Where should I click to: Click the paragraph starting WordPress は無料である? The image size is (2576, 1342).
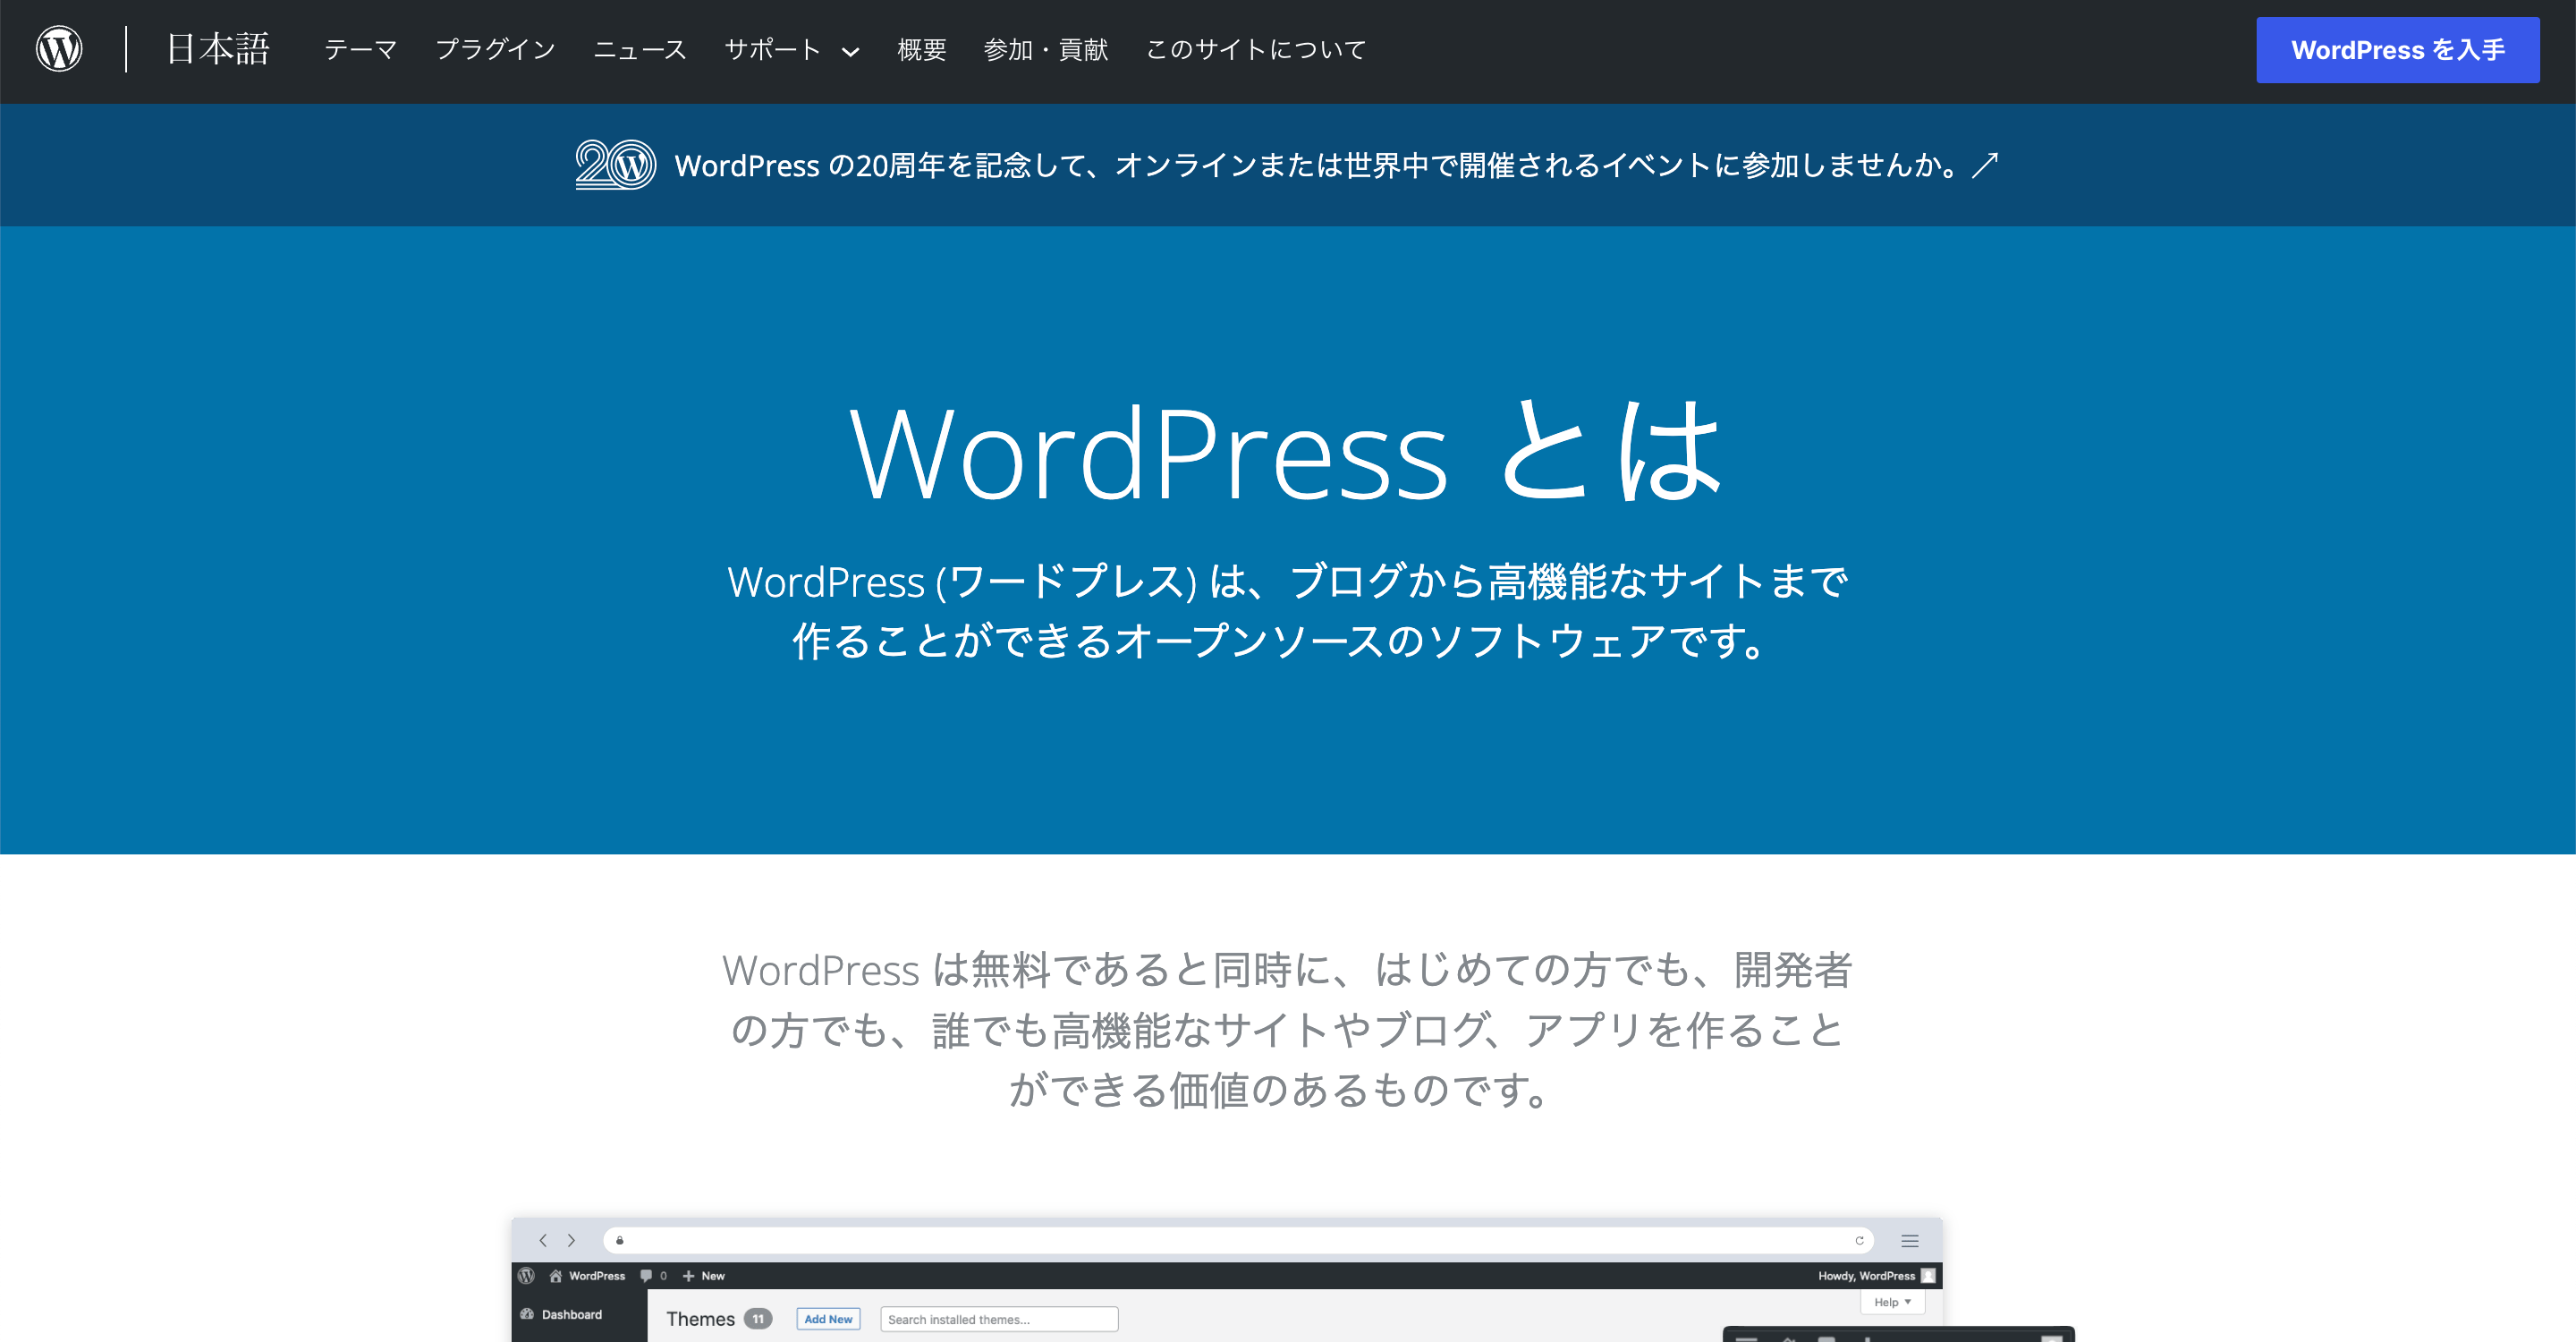point(1287,1029)
